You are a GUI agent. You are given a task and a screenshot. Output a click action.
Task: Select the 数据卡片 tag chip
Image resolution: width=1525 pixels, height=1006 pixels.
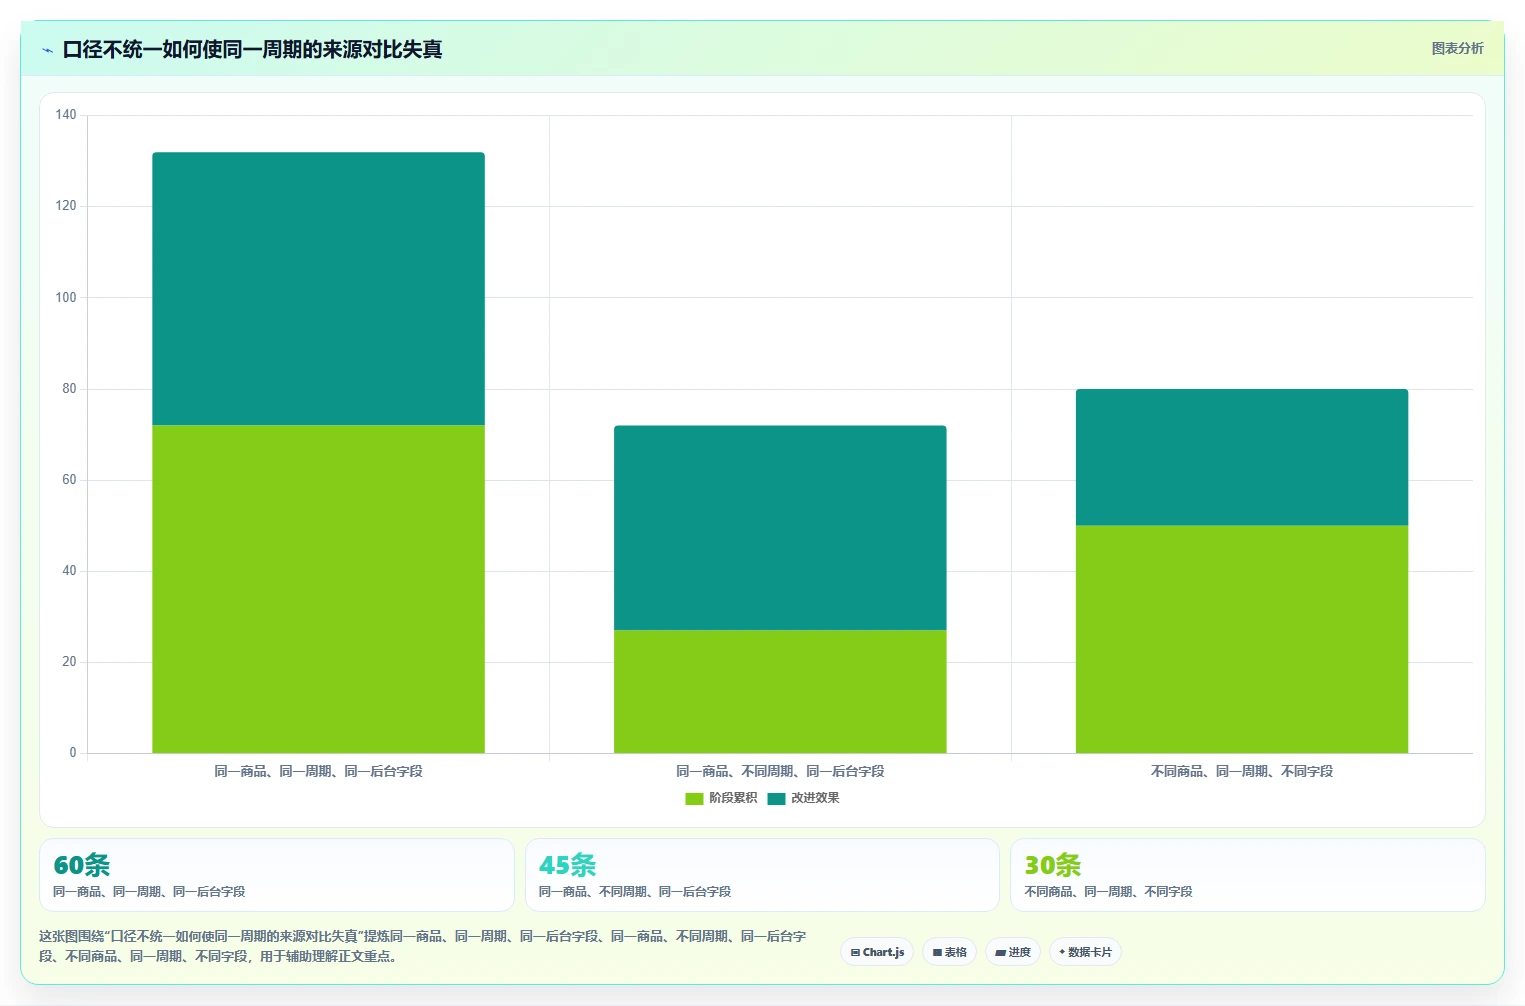[1085, 952]
